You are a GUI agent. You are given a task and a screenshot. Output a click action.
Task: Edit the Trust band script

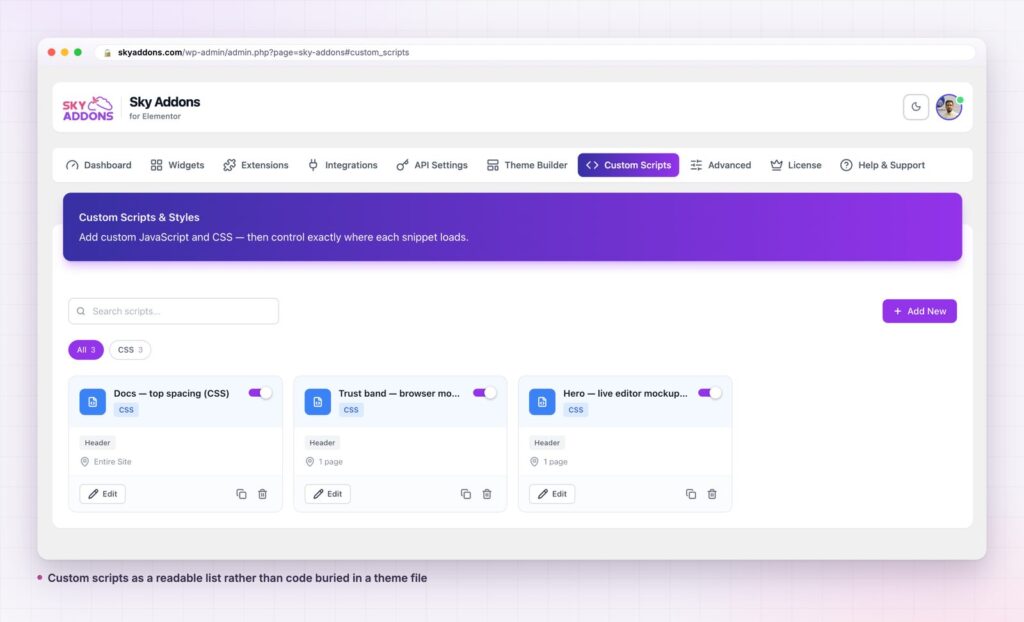pos(327,494)
